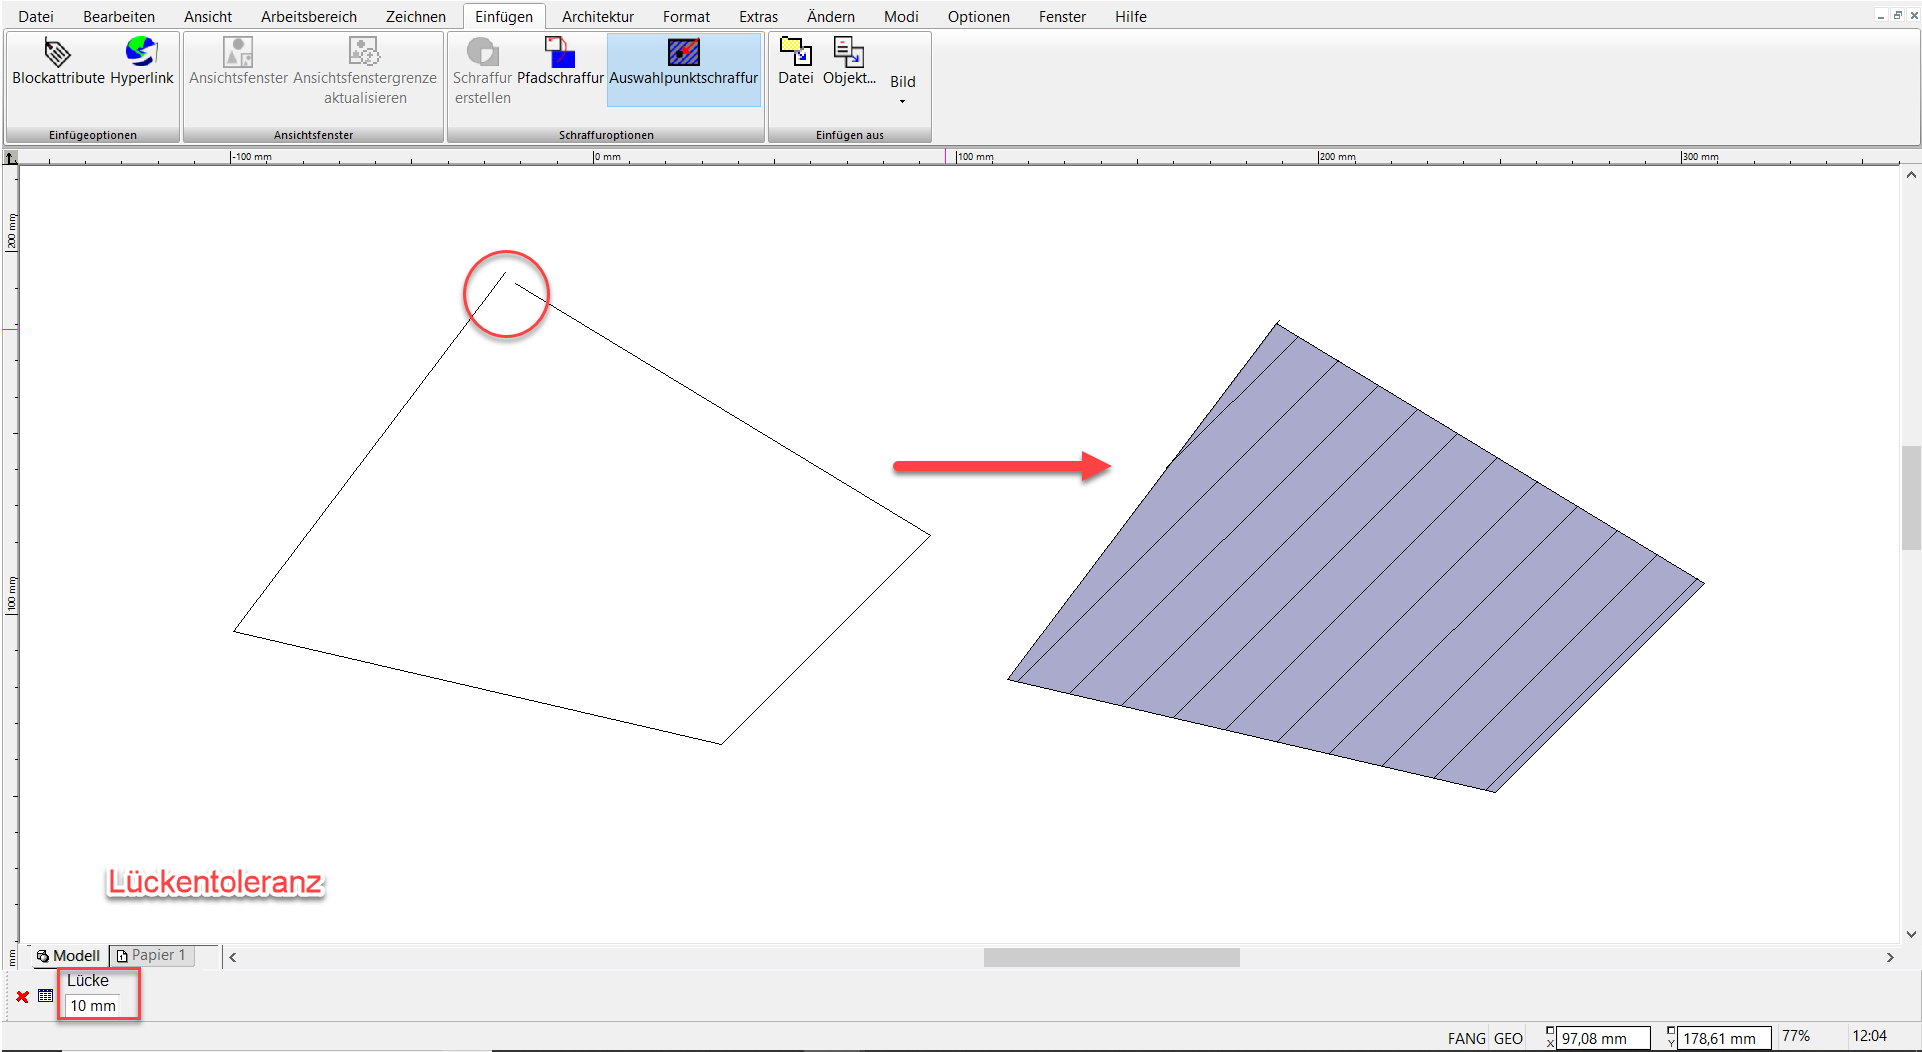Click the Objekt insert icon
Screen dimensions: 1922x1052
pyautogui.click(x=848, y=52)
